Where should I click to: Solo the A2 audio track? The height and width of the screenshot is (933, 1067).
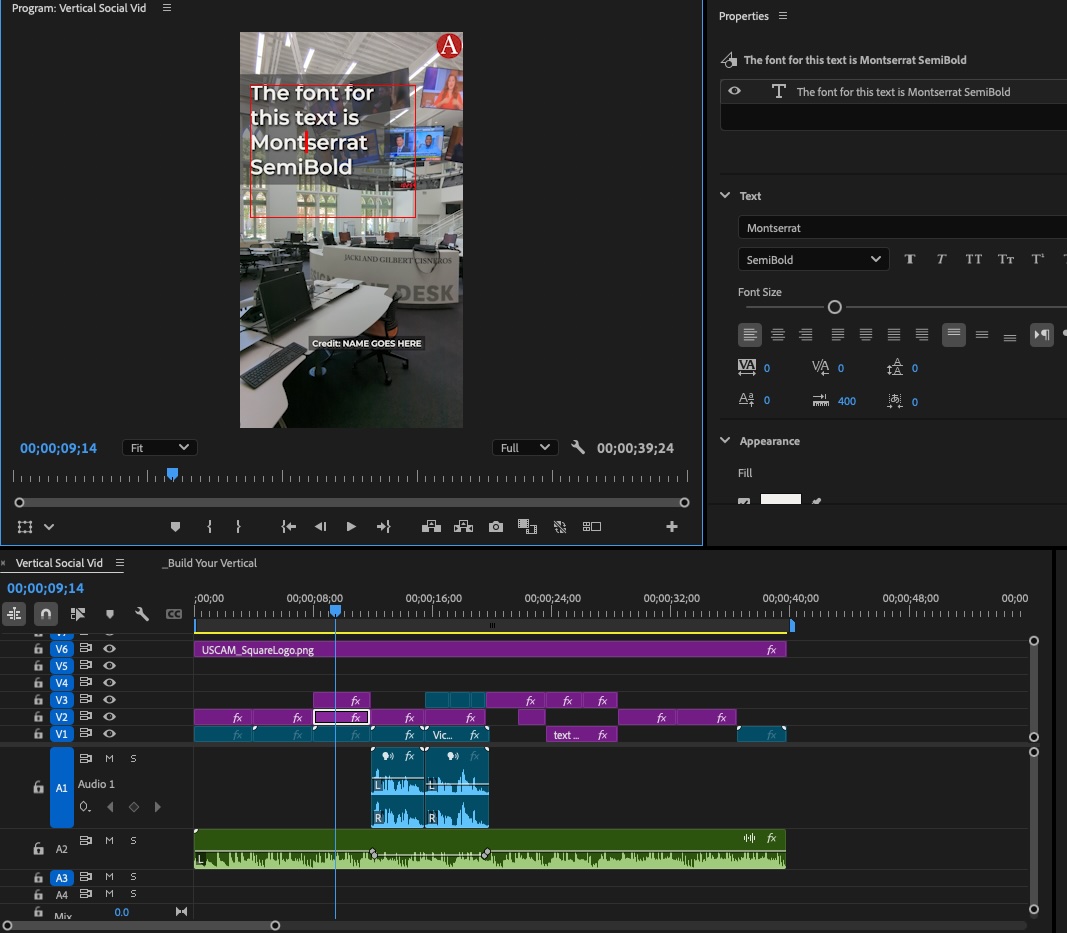pos(133,840)
